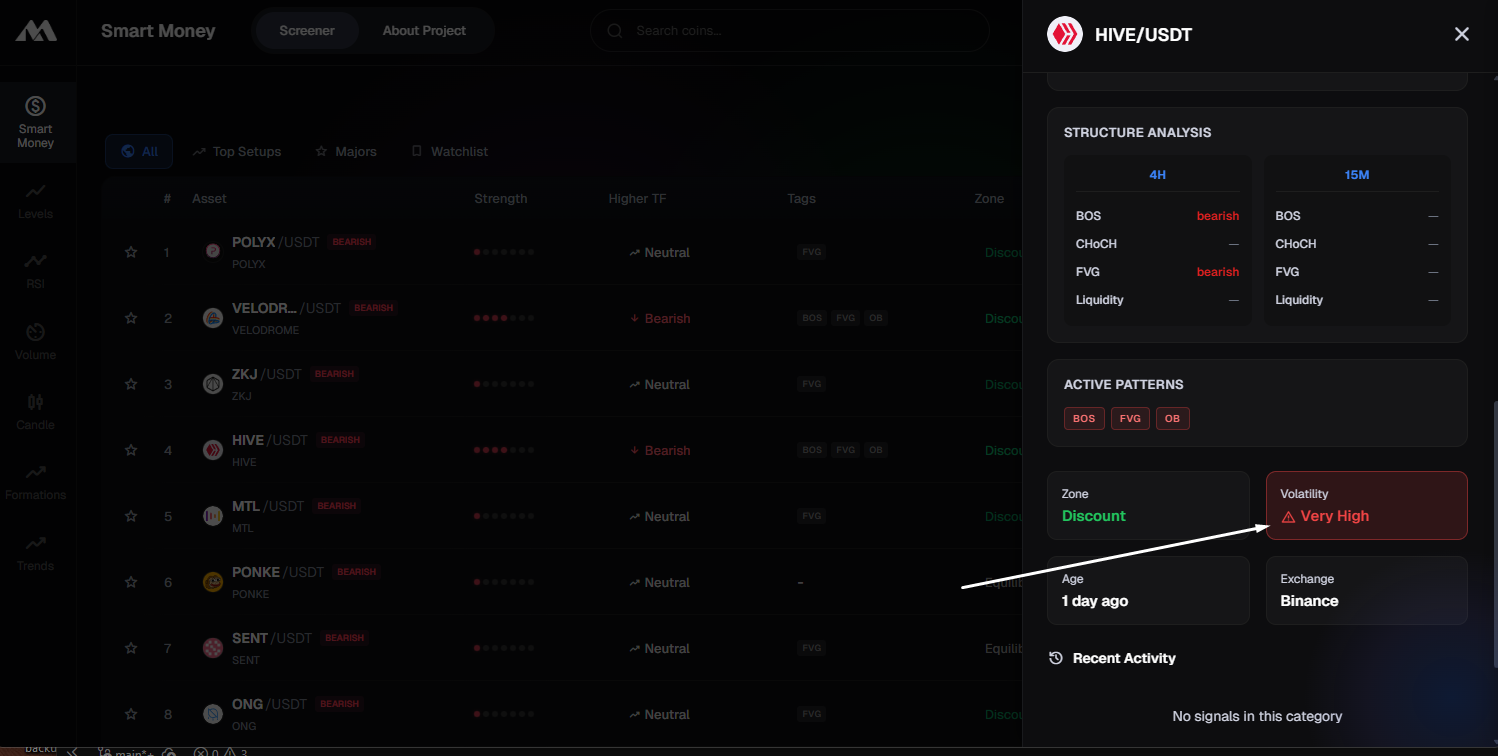1498x756 pixels.
Task: Switch to the Top Setups filter tab
Action: coord(237,152)
